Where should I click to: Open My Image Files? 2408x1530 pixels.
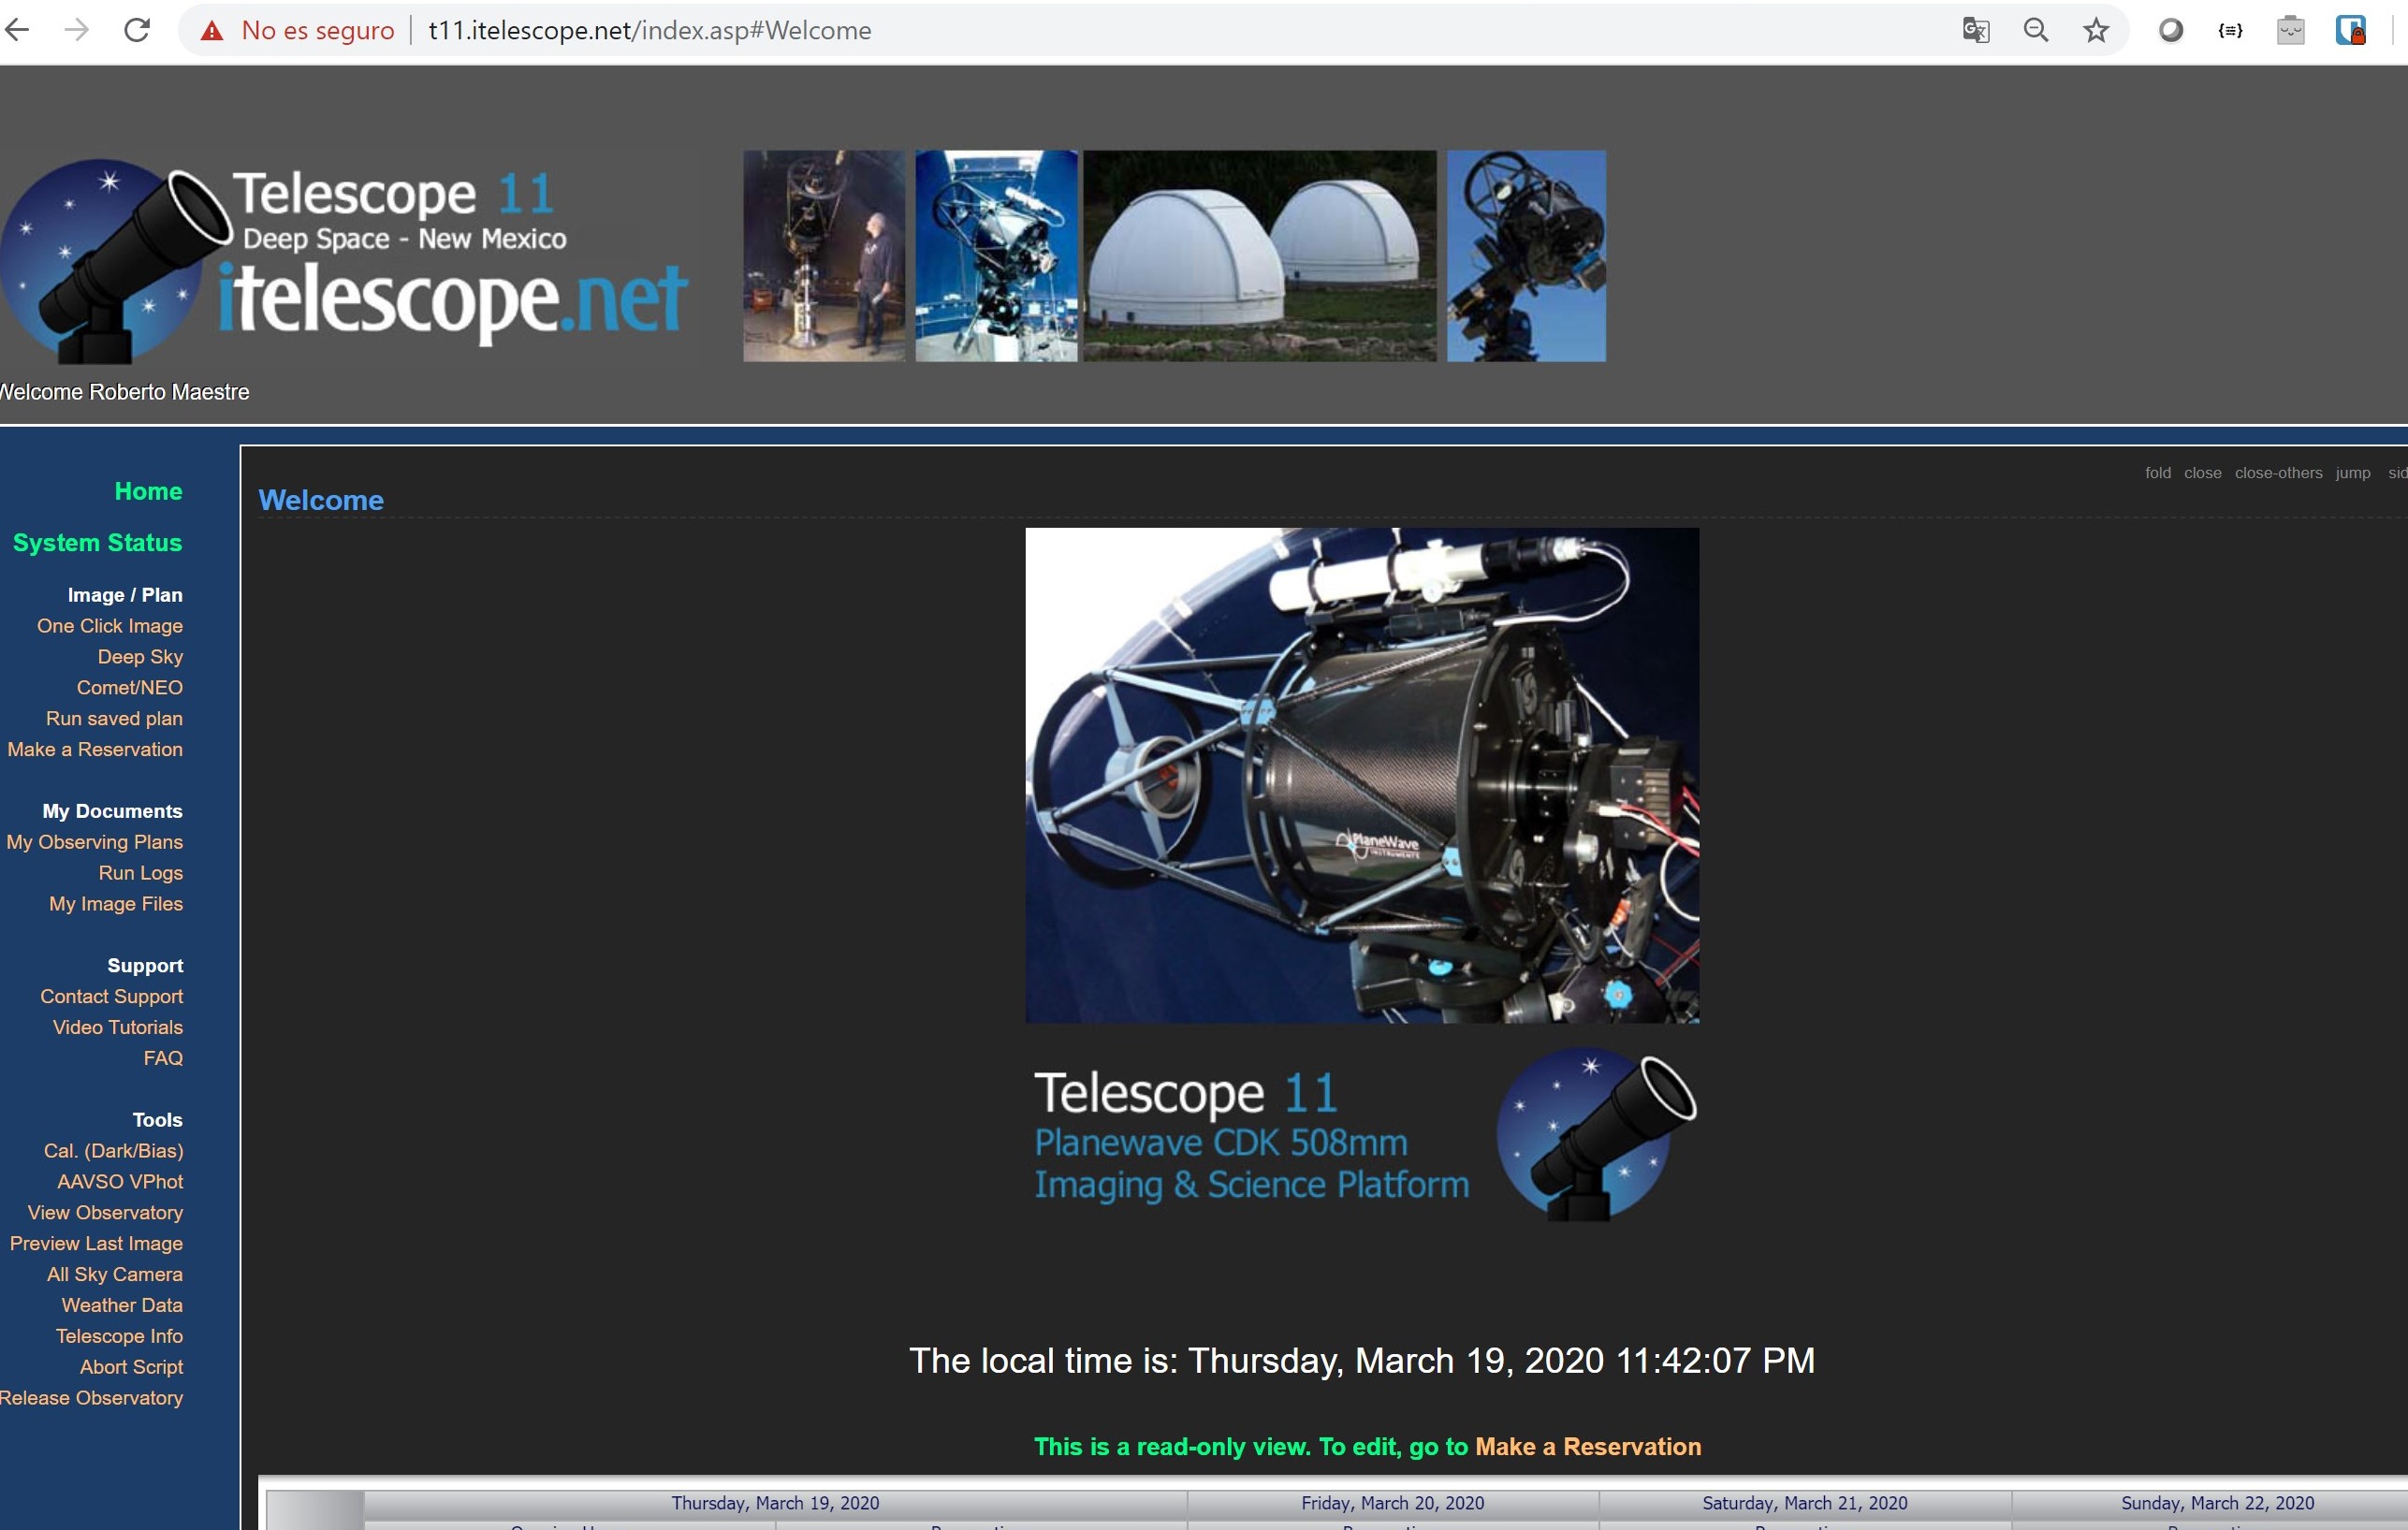(x=116, y=904)
